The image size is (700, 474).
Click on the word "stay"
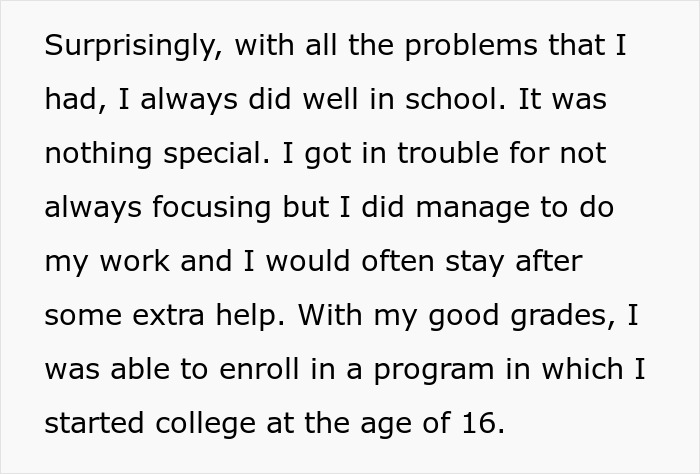475,263
